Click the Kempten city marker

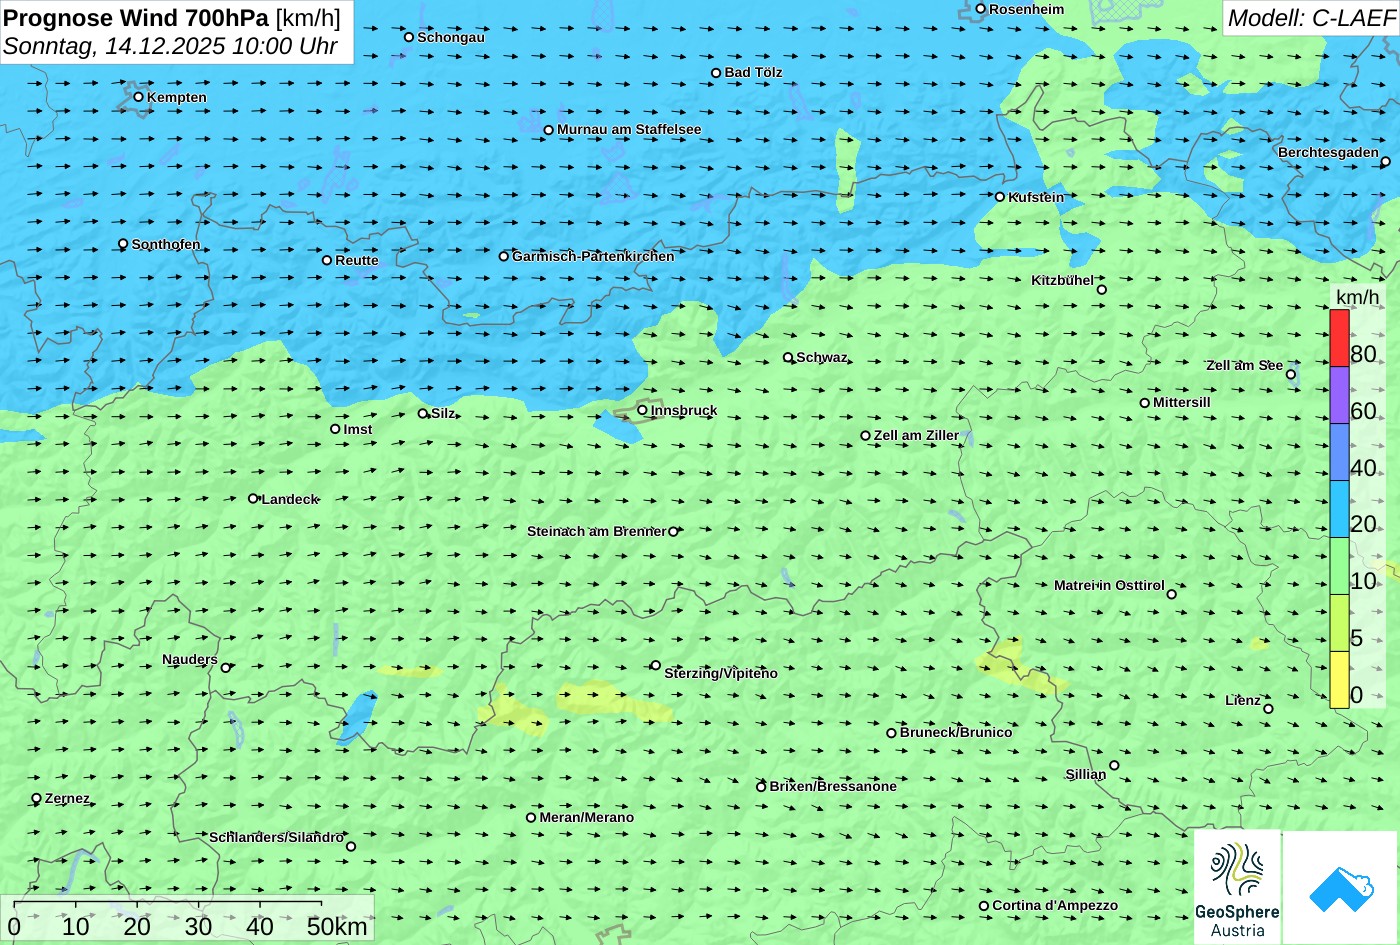pos(138,97)
